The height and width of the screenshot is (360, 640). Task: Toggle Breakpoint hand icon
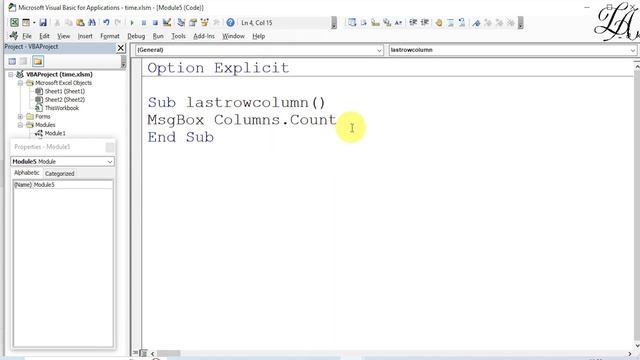[439, 22]
